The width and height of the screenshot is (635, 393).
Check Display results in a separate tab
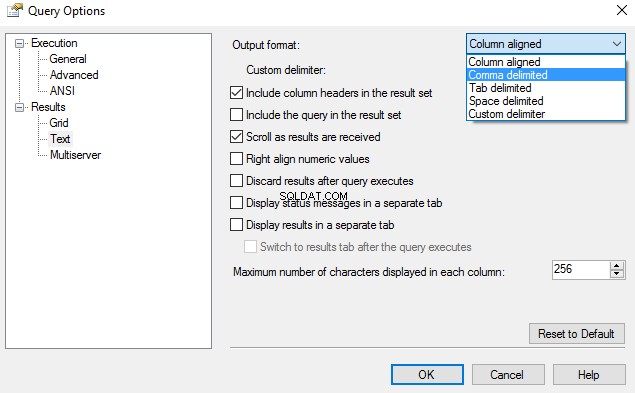(x=237, y=224)
